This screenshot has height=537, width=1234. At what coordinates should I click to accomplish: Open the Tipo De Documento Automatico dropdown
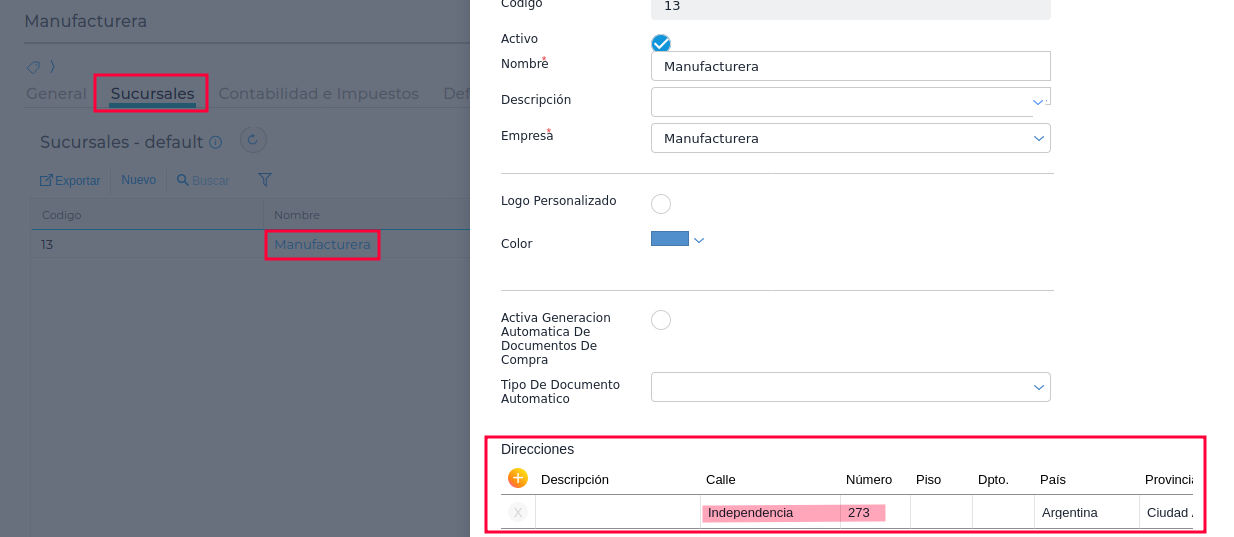tap(1038, 387)
